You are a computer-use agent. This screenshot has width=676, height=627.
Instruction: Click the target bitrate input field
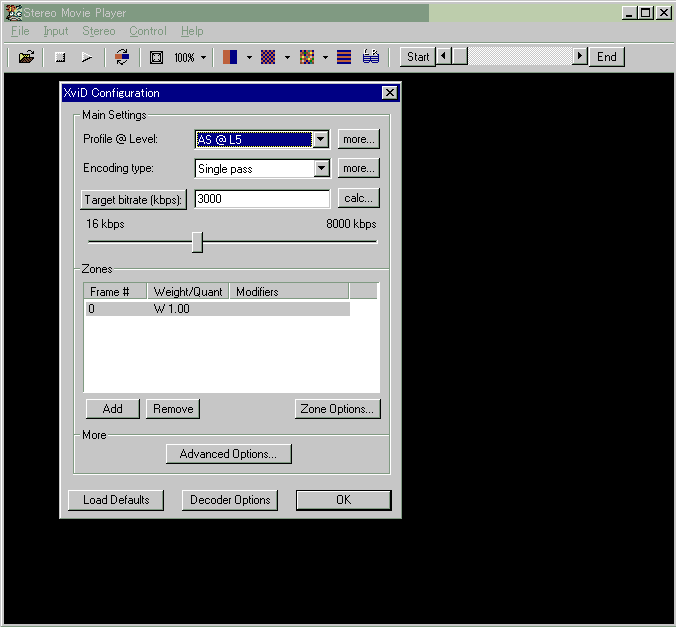[262, 199]
